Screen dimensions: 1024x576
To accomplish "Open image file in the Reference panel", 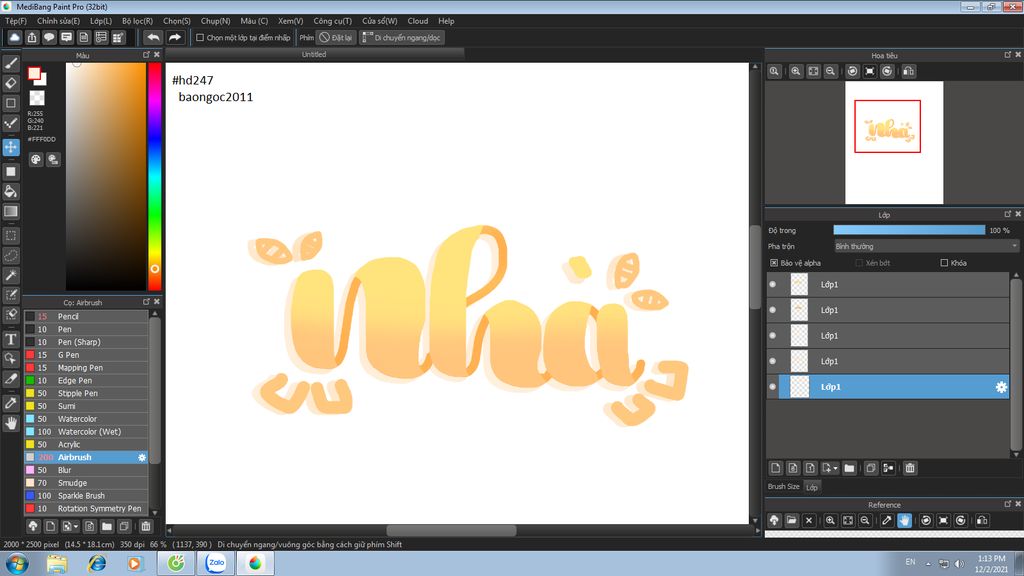I will tap(792, 520).
